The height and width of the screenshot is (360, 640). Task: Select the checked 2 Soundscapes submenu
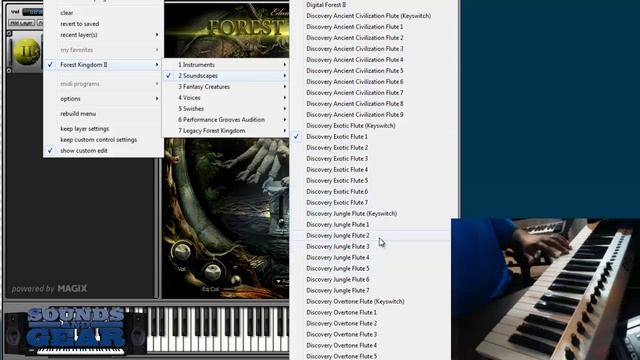(x=226, y=76)
